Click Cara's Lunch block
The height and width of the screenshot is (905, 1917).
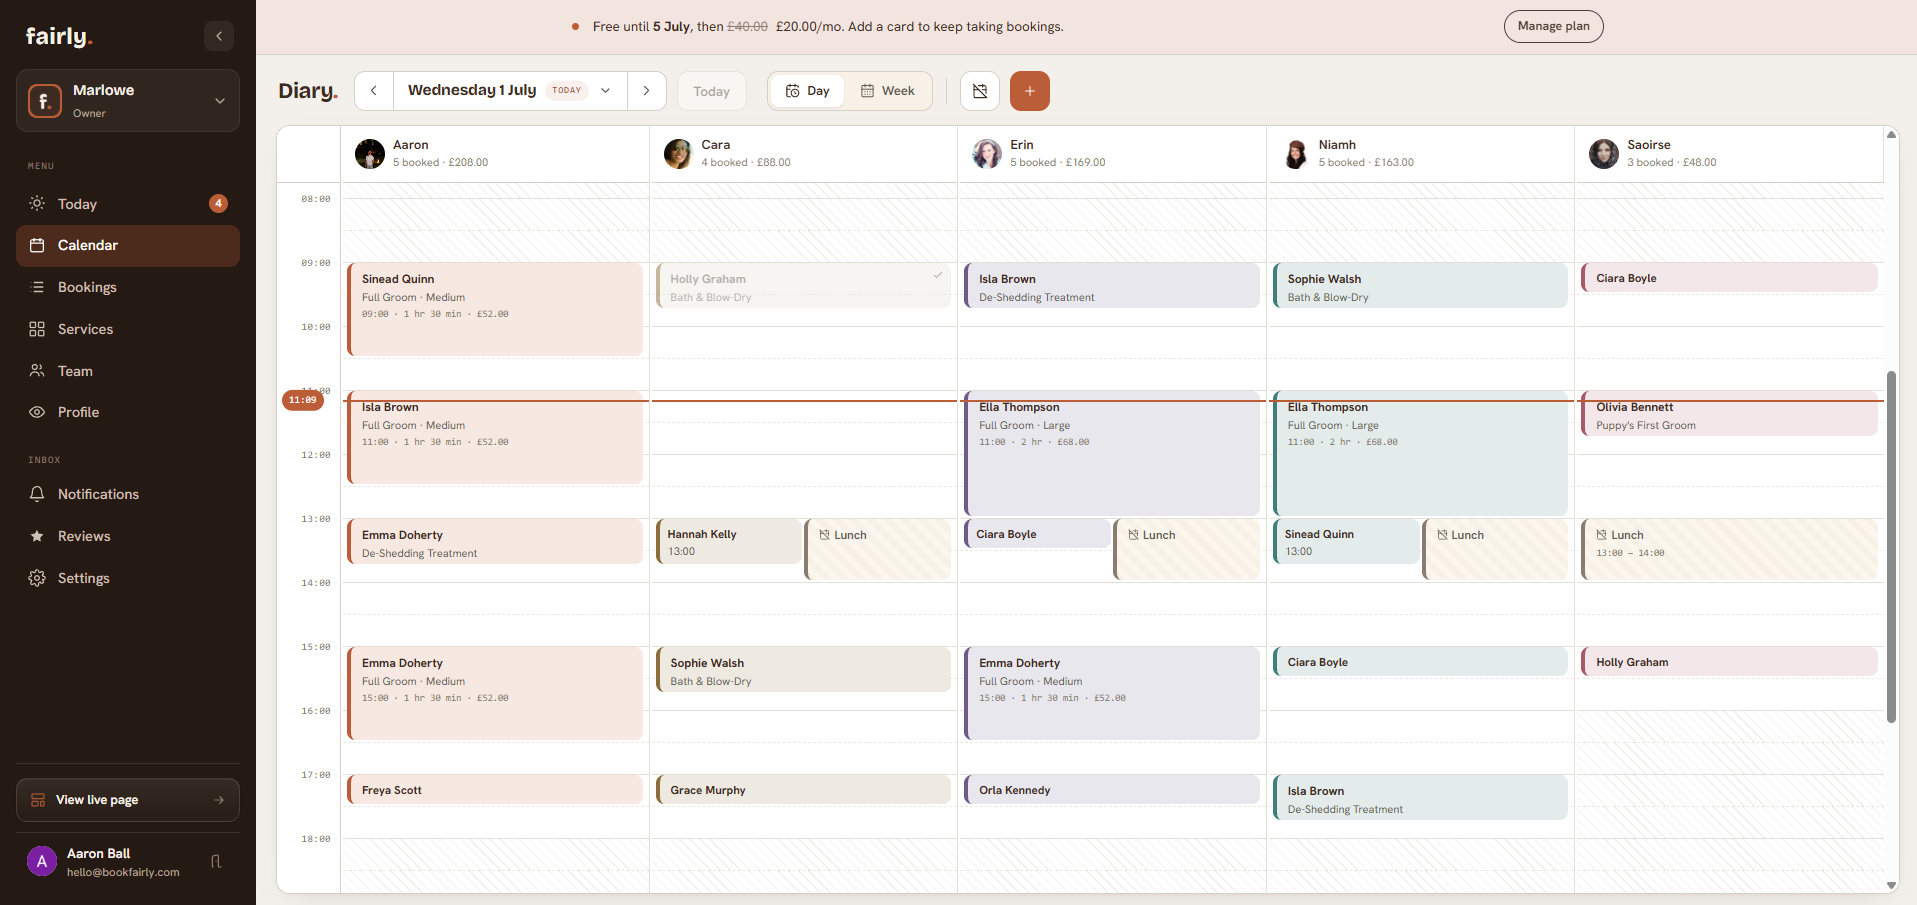coord(878,549)
